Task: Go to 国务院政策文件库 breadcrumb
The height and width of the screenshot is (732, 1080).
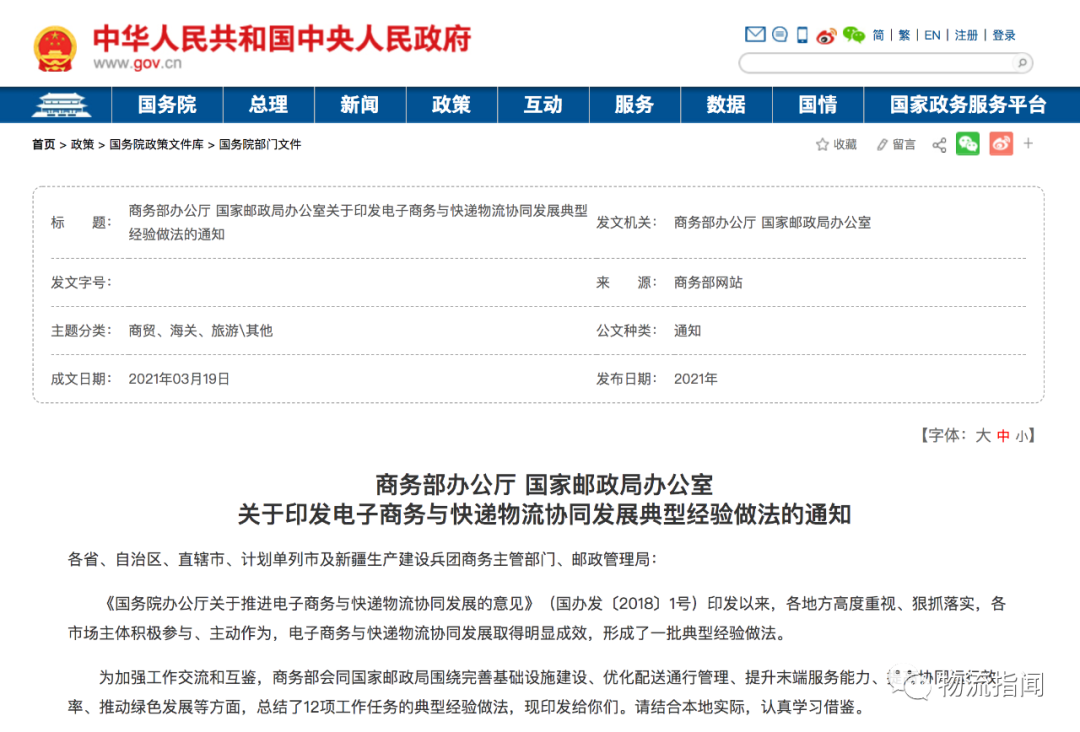Action: coord(156,145)
